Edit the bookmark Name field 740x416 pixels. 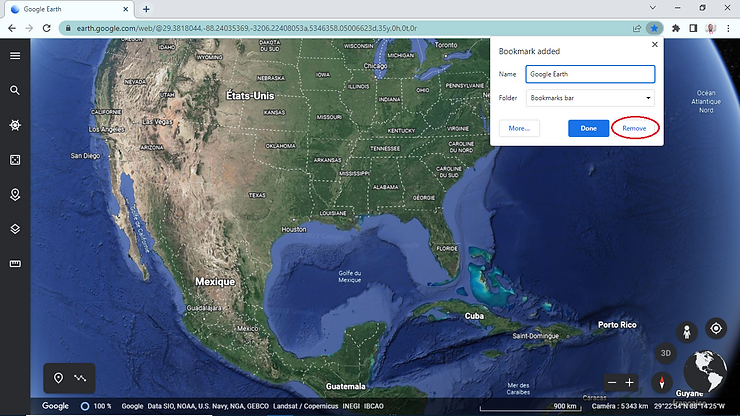tap(590, 74)
